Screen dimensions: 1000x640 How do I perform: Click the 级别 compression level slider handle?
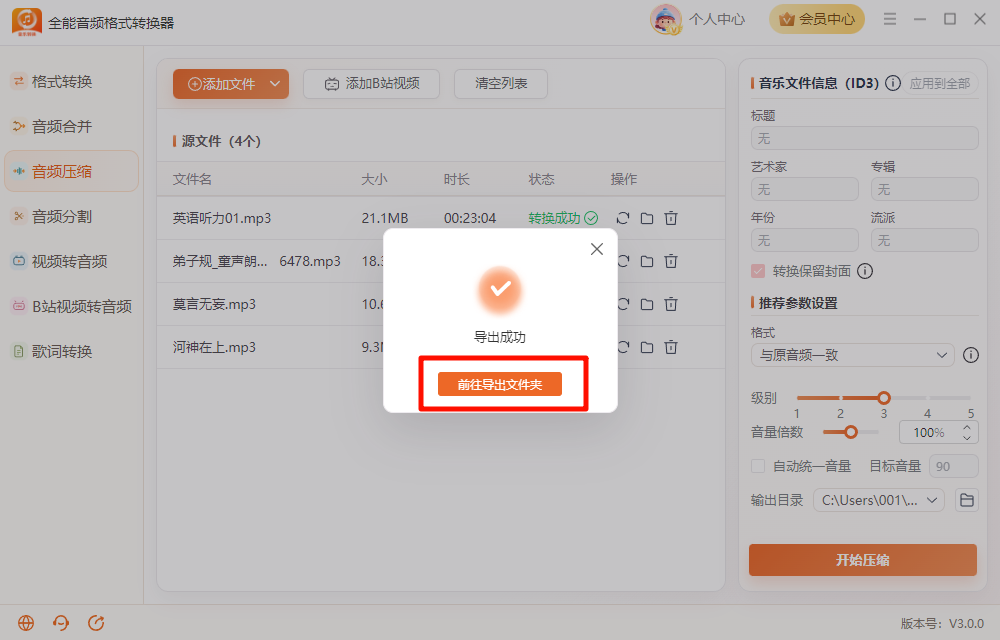click(883, 398)
